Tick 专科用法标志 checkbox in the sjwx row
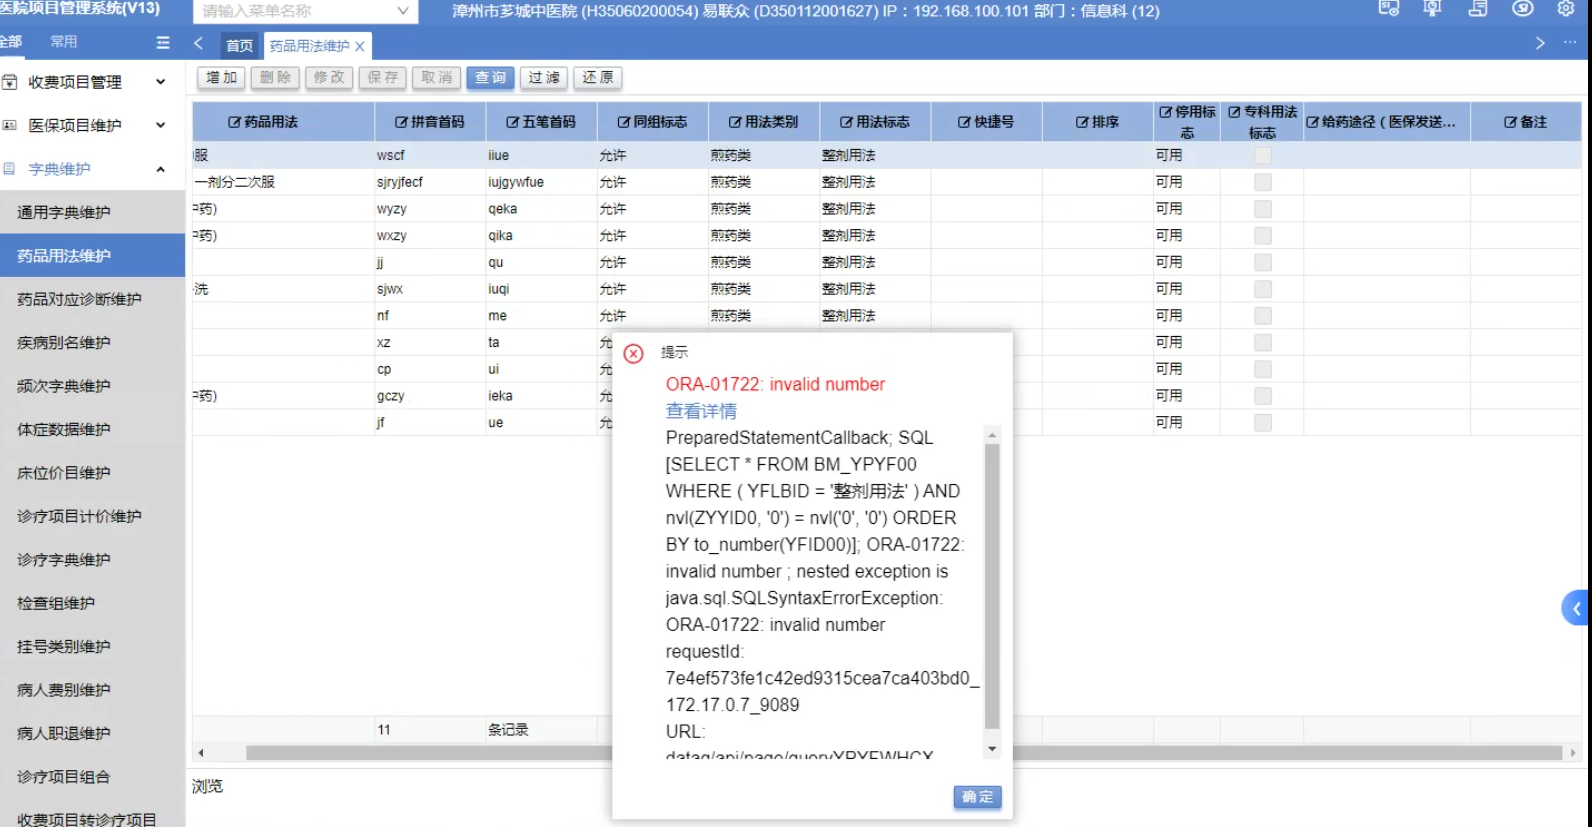Viewport: 1592px width, 827px height. pos(1263,289)
